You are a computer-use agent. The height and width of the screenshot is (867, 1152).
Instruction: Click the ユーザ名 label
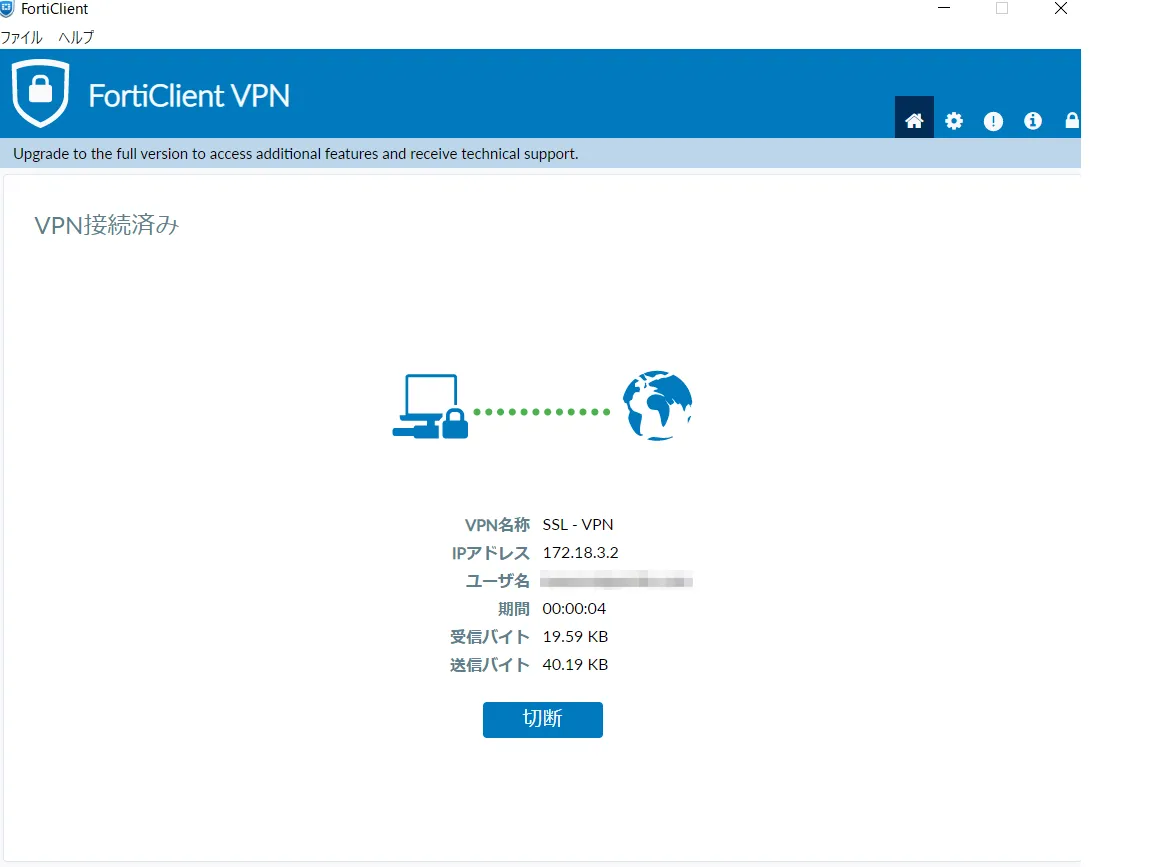click(498, 580)
